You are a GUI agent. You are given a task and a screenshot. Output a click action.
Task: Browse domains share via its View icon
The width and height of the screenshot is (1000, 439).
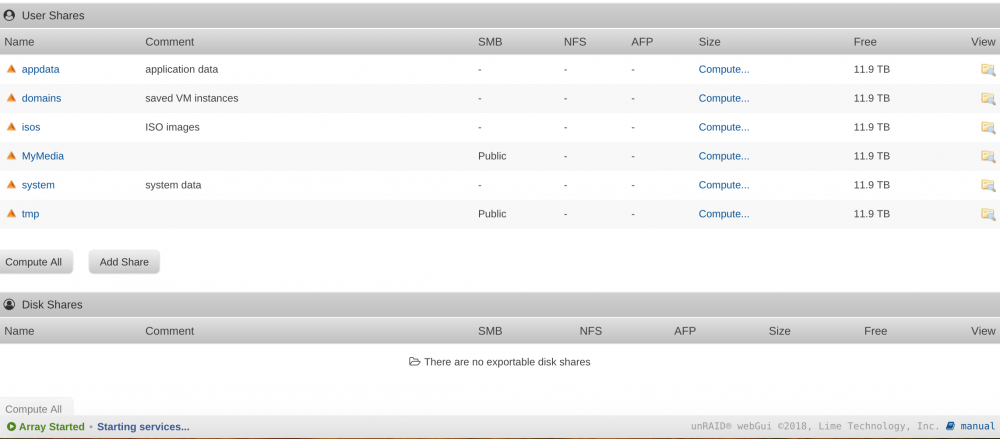pos(988,98)
